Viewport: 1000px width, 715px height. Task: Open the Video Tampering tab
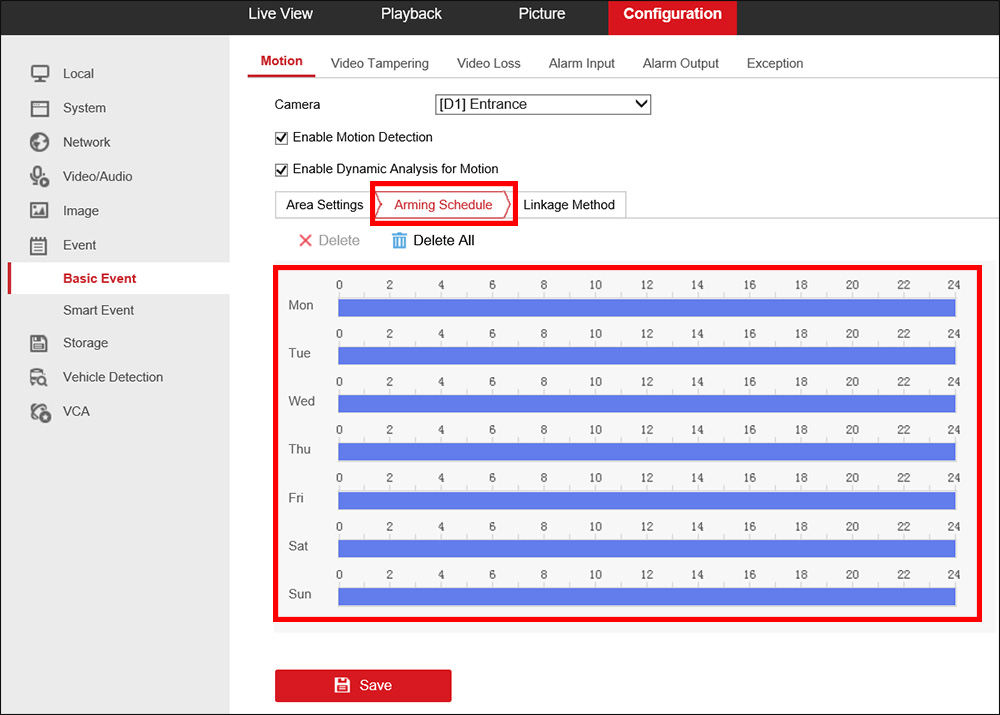[x=379, y=63]
